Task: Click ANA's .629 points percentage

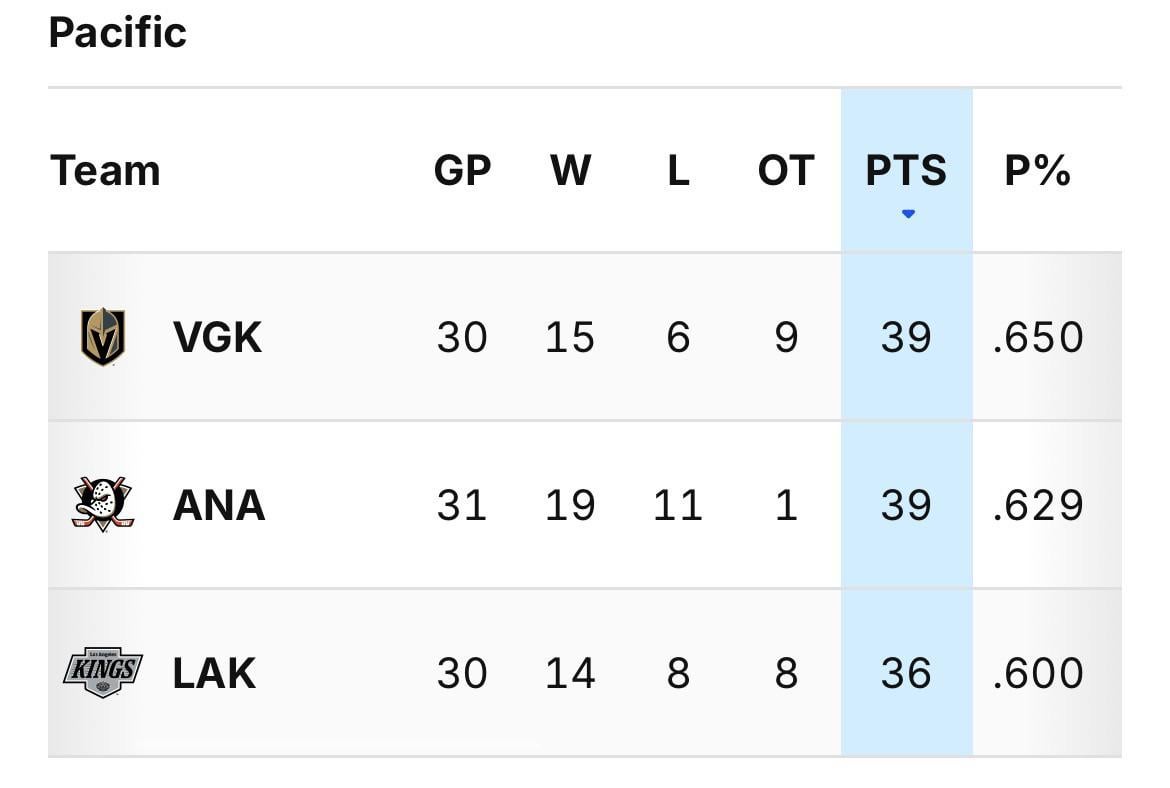Action: tap(1038, 505)
